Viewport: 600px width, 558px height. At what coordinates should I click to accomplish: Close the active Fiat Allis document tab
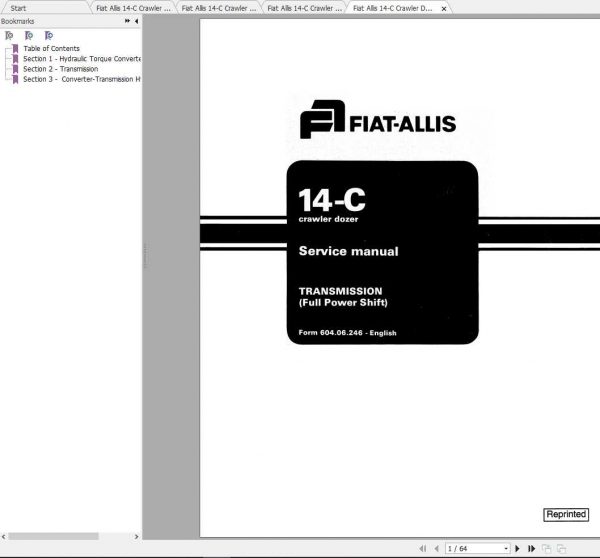tap(444, 8)
